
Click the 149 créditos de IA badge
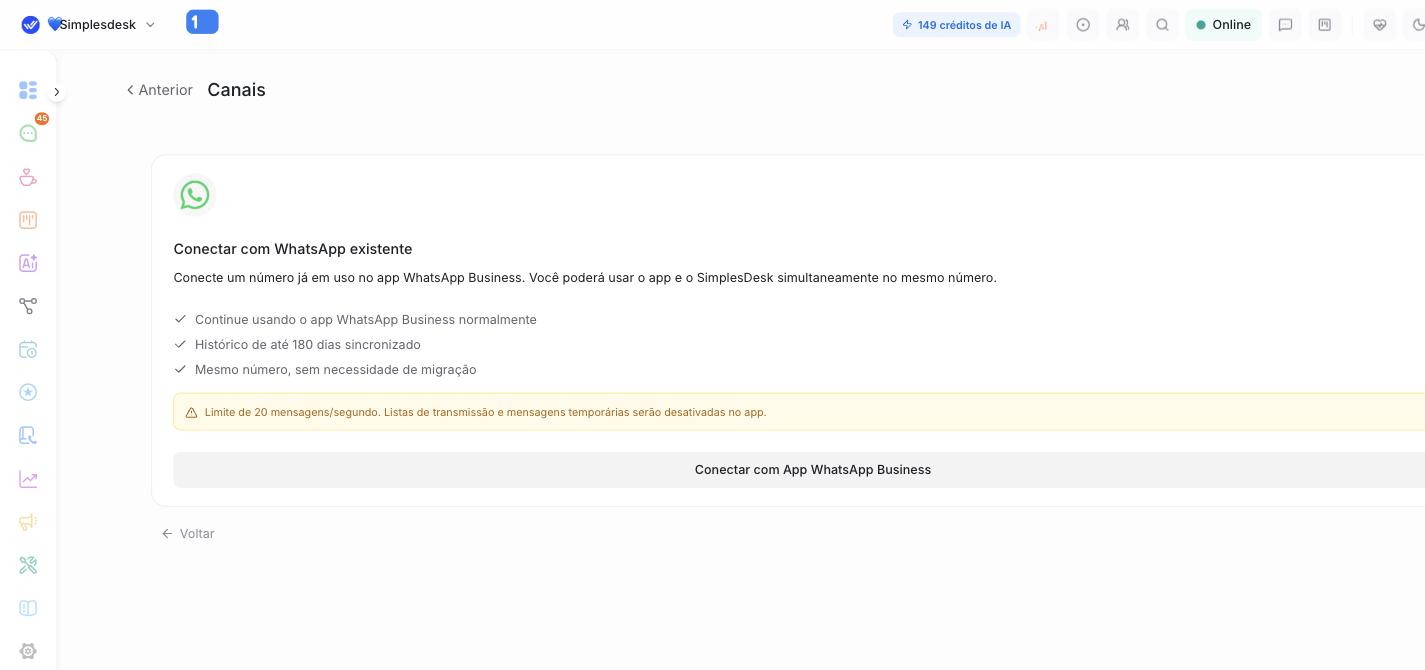tap(956, 25)
